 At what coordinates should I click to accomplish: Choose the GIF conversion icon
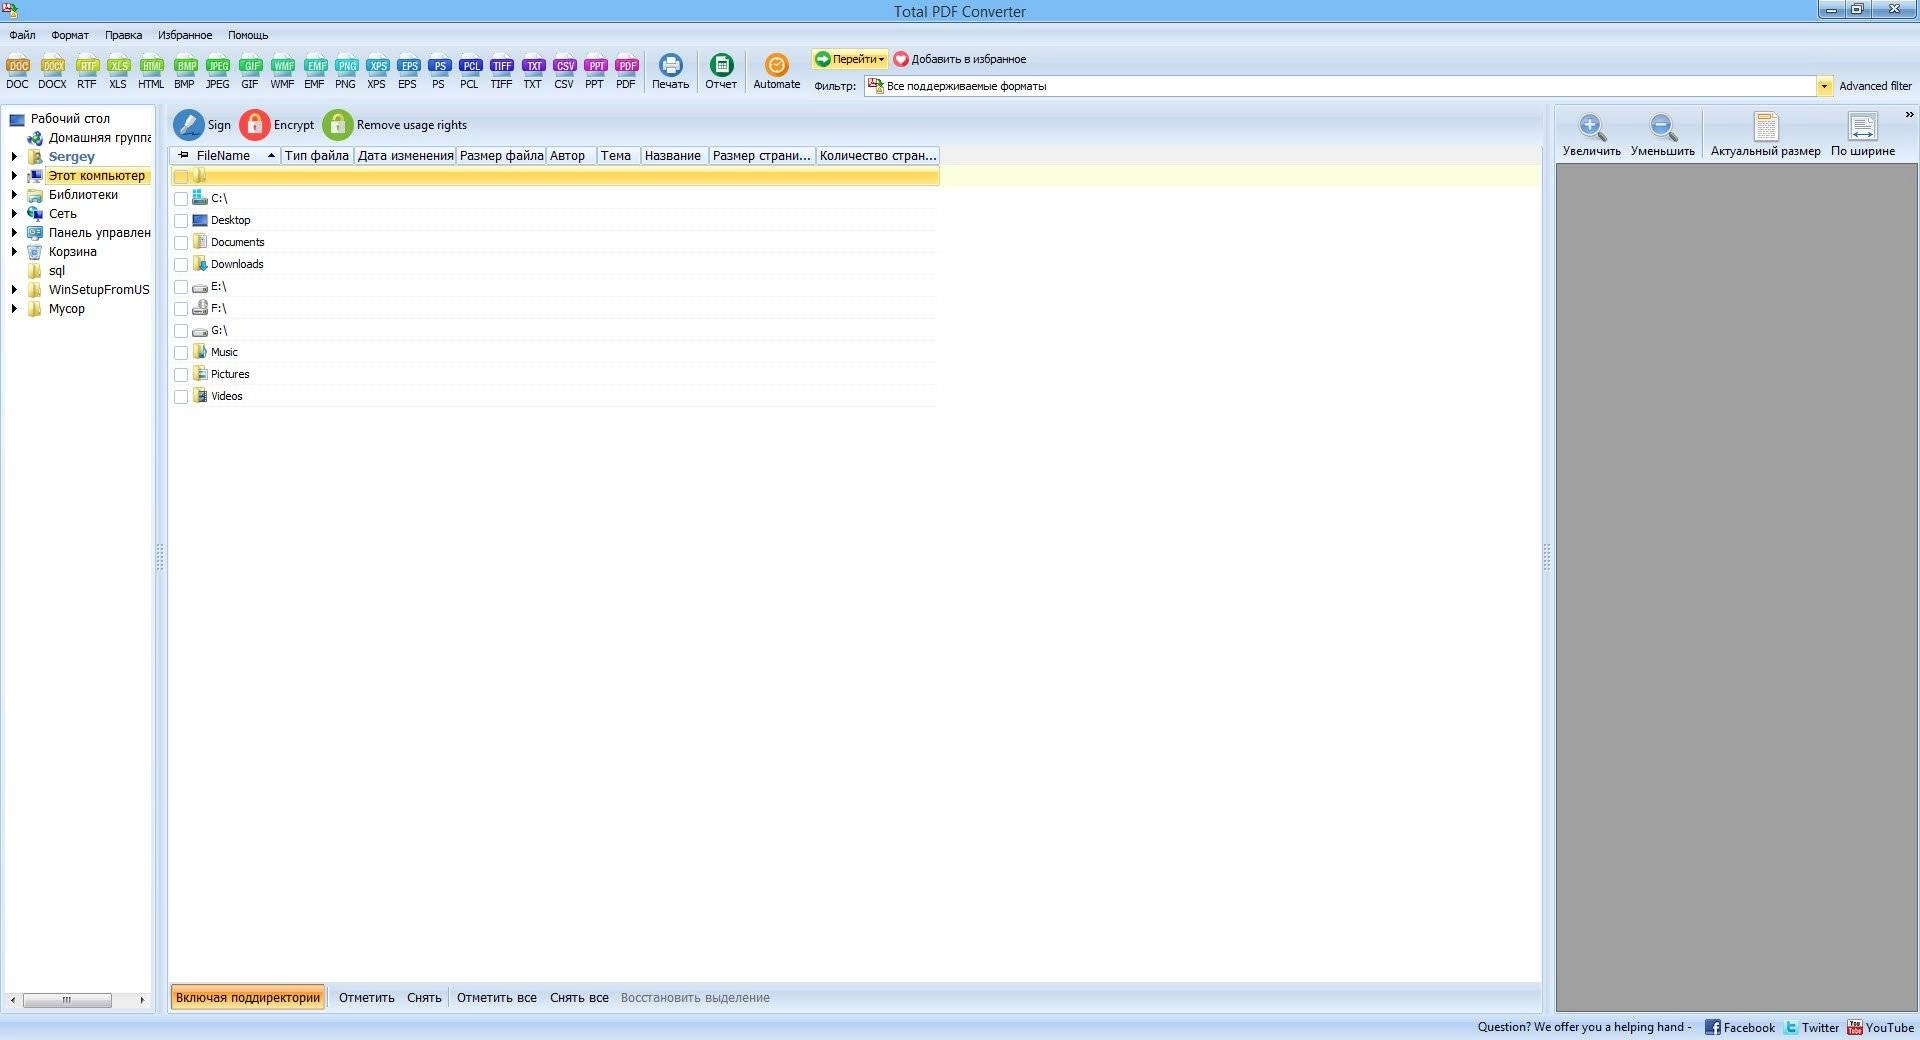(250, 72)
